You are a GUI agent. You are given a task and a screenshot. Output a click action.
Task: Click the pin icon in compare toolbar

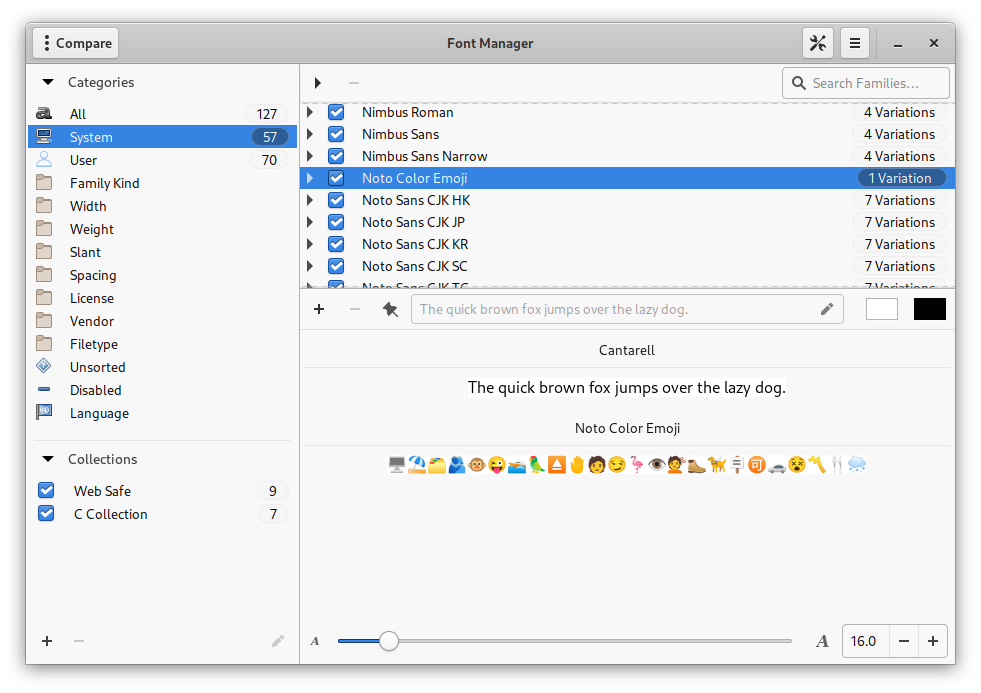tap(390, 309)
